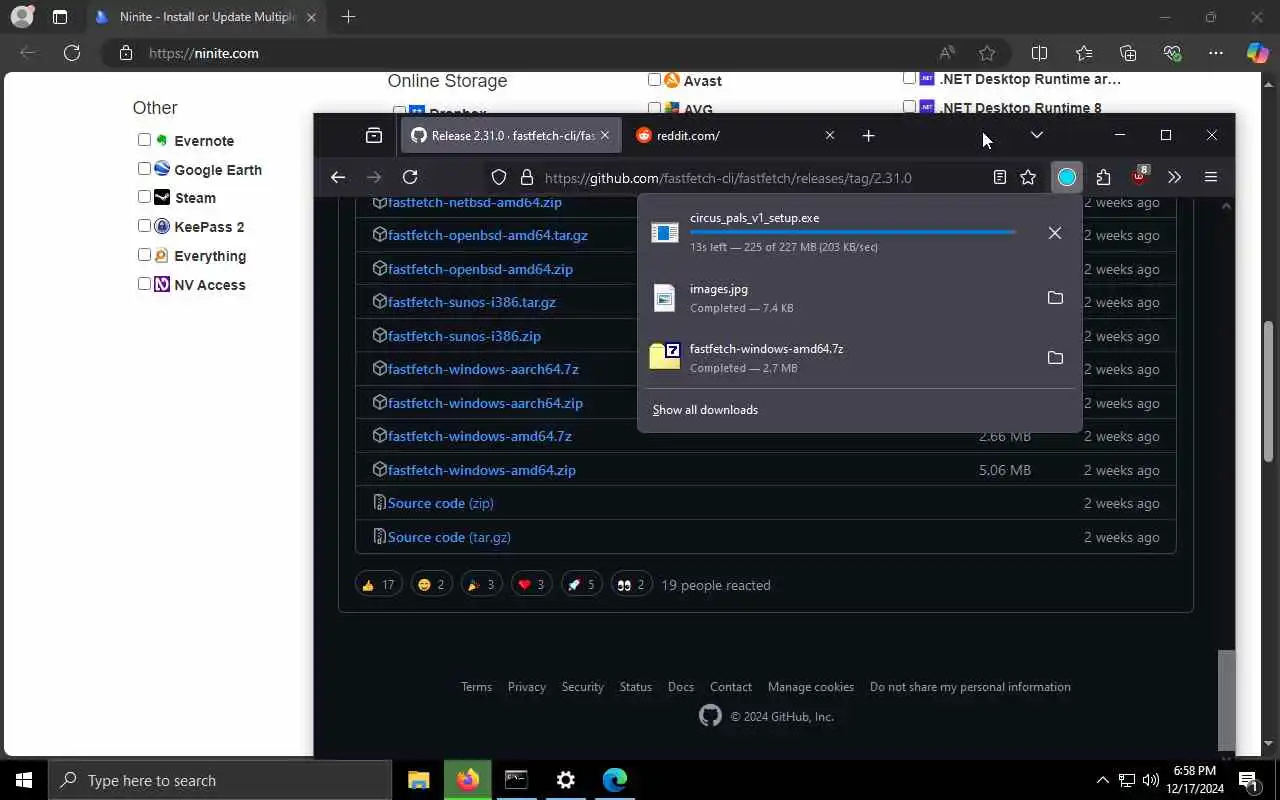The image size is (1280, 800).
Task: Tick the Avast checkbox on Ninite
Action: (x=654, y=80)
